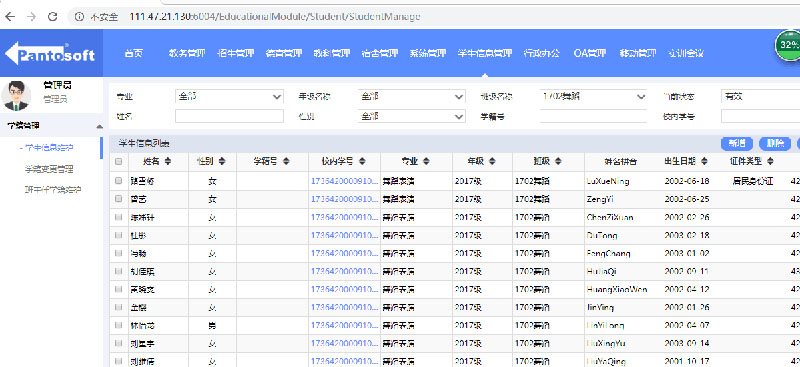The image size is (800, 367).
Task: Sort by the 出生日期 column arrows
Action: point(704,161)
